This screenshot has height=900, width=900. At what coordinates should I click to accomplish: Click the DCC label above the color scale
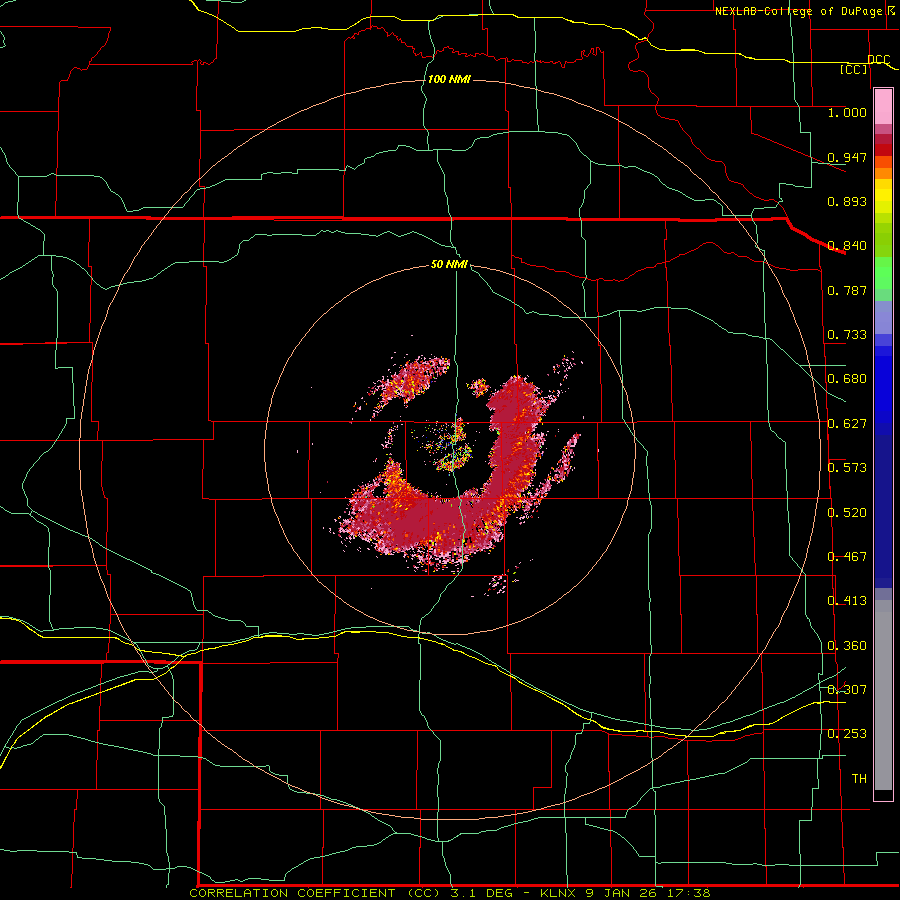pyautogui.click(x=878, y=59)
